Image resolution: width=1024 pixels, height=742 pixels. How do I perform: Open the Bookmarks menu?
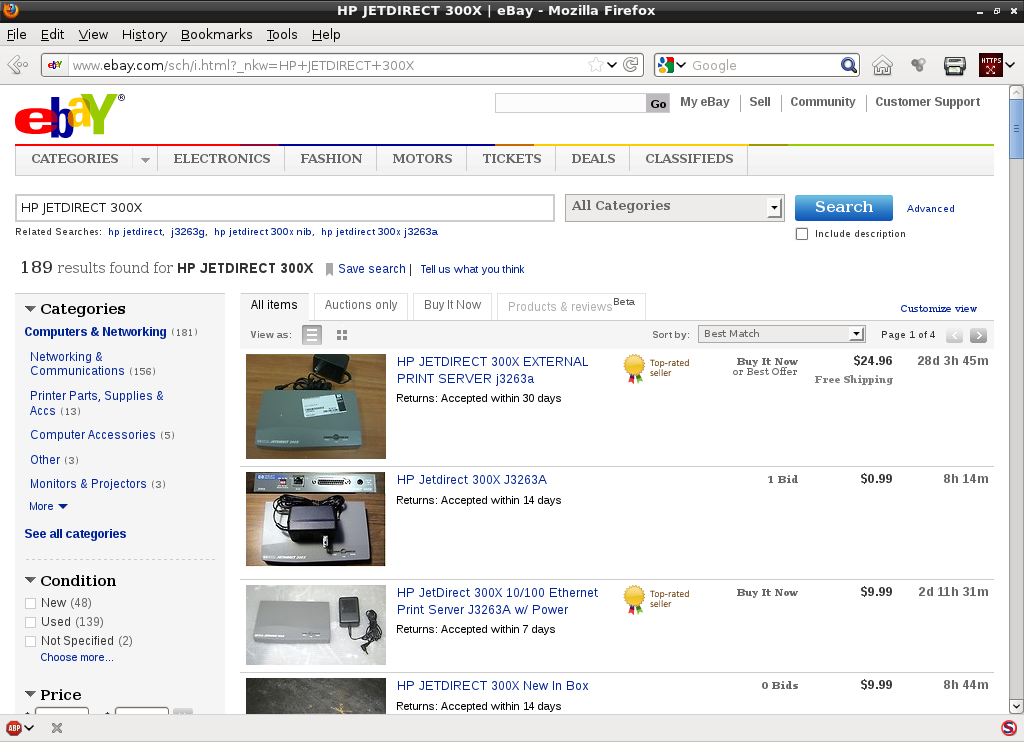click(216, 35)
